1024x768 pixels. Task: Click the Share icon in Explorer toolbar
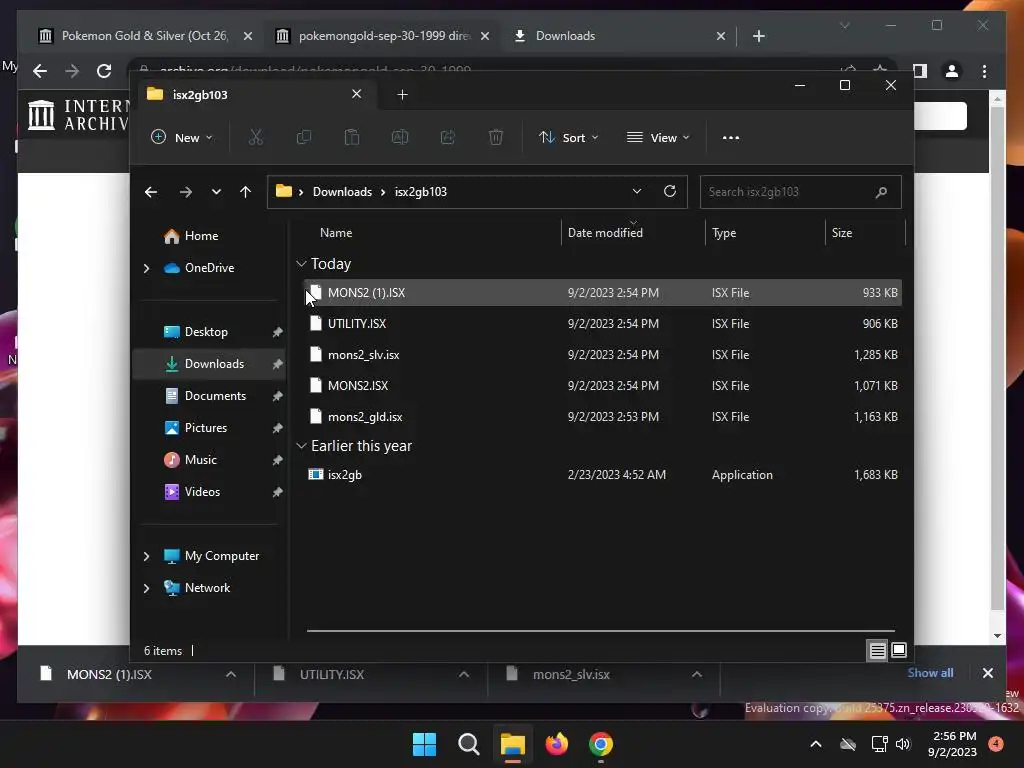(448, 137)
